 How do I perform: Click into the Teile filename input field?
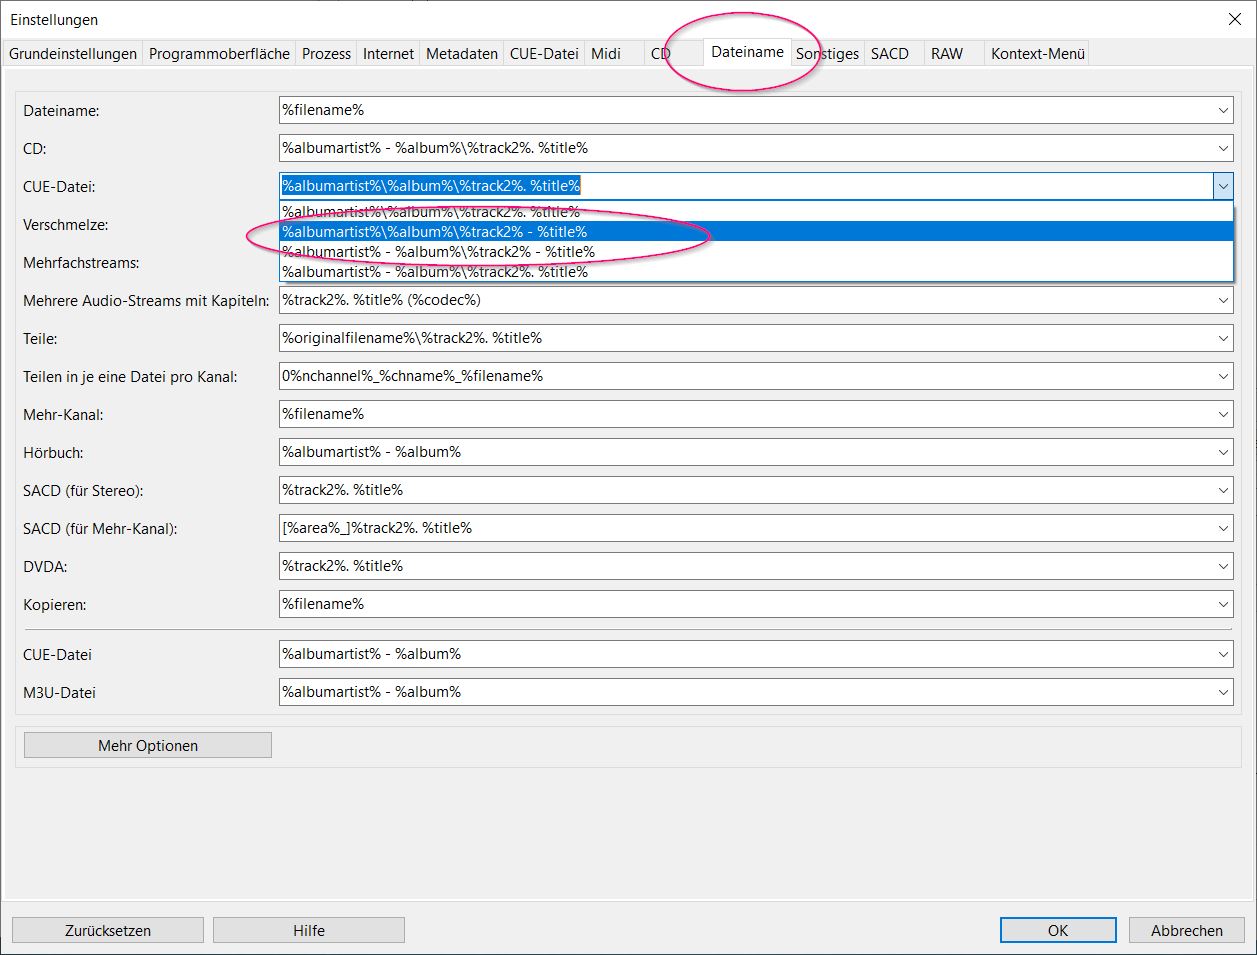(740, 338)
